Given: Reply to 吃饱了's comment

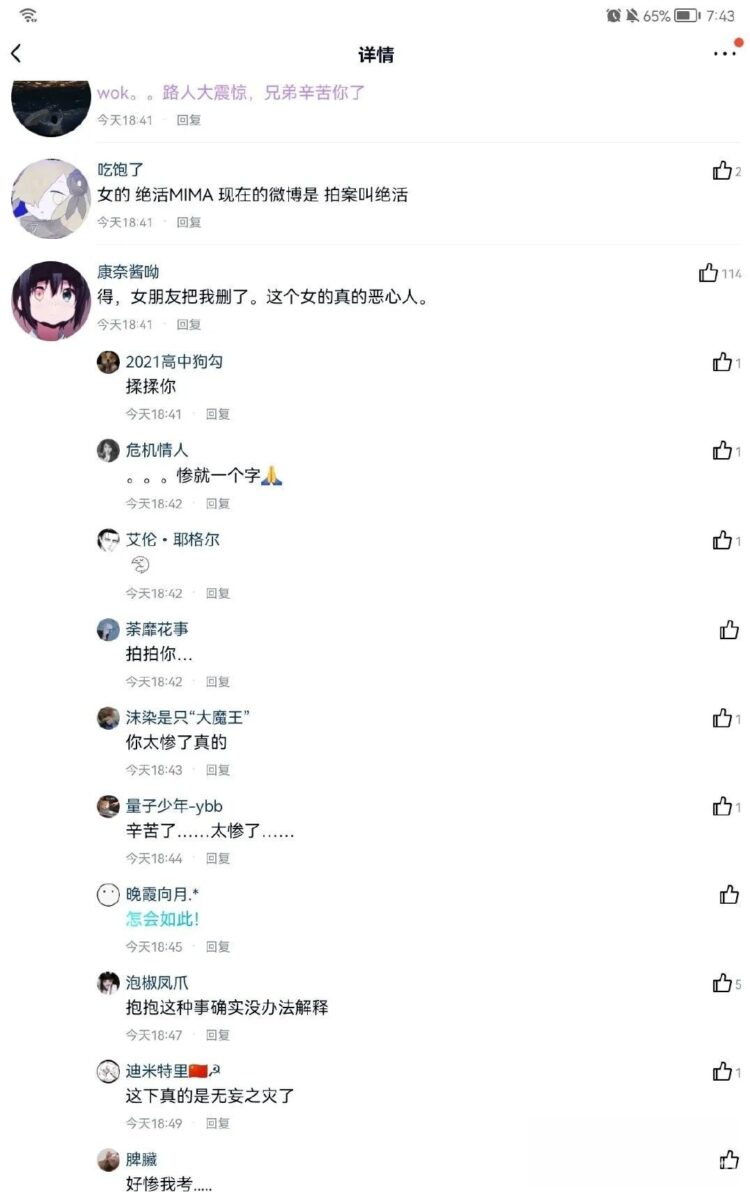Looking at the screenshot, I should 188,222.
